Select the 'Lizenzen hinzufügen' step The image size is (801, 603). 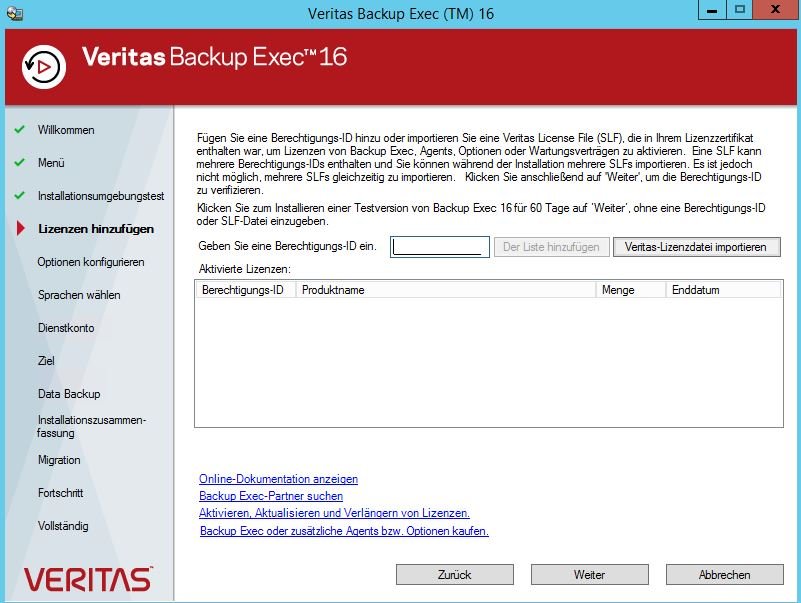(x=96, y=228)
